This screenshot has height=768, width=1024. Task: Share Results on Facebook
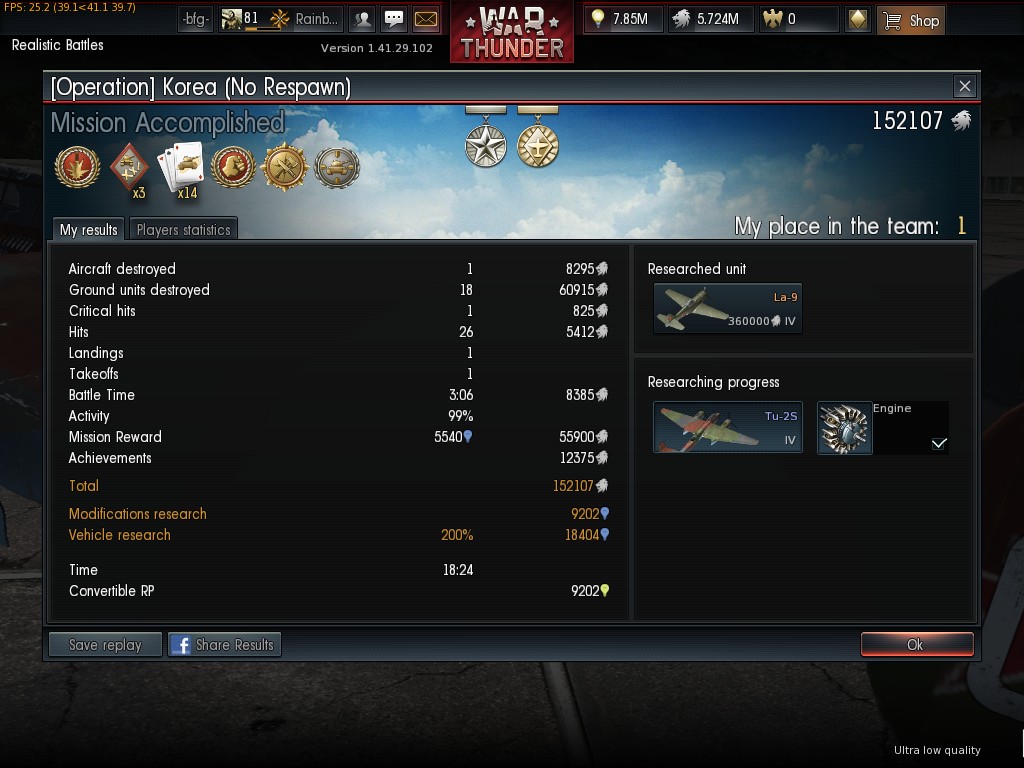pyautogui.click(x=225, y=644)
